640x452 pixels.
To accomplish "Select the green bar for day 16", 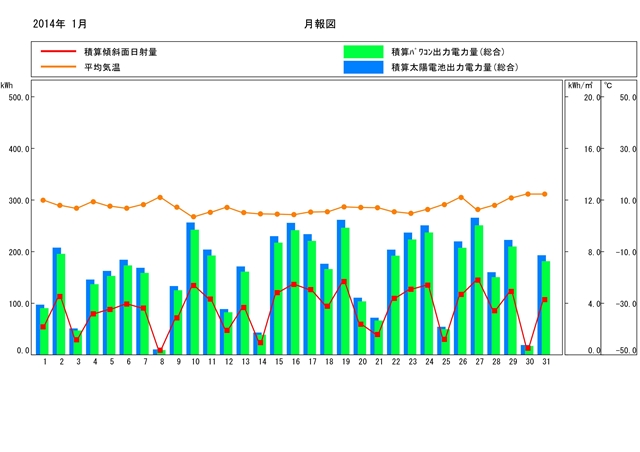I will point(296,292).
